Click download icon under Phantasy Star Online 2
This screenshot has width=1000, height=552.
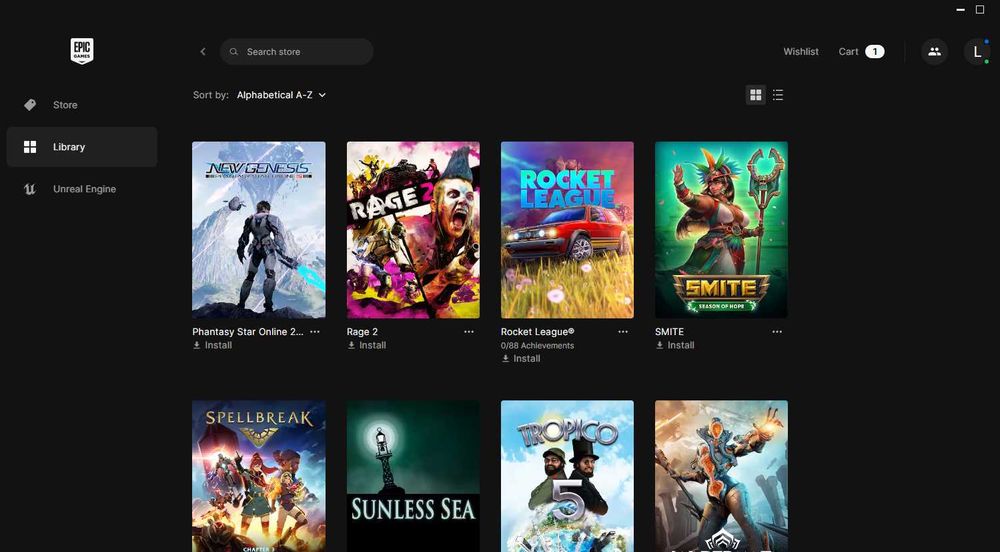click(x=196, y=345)
